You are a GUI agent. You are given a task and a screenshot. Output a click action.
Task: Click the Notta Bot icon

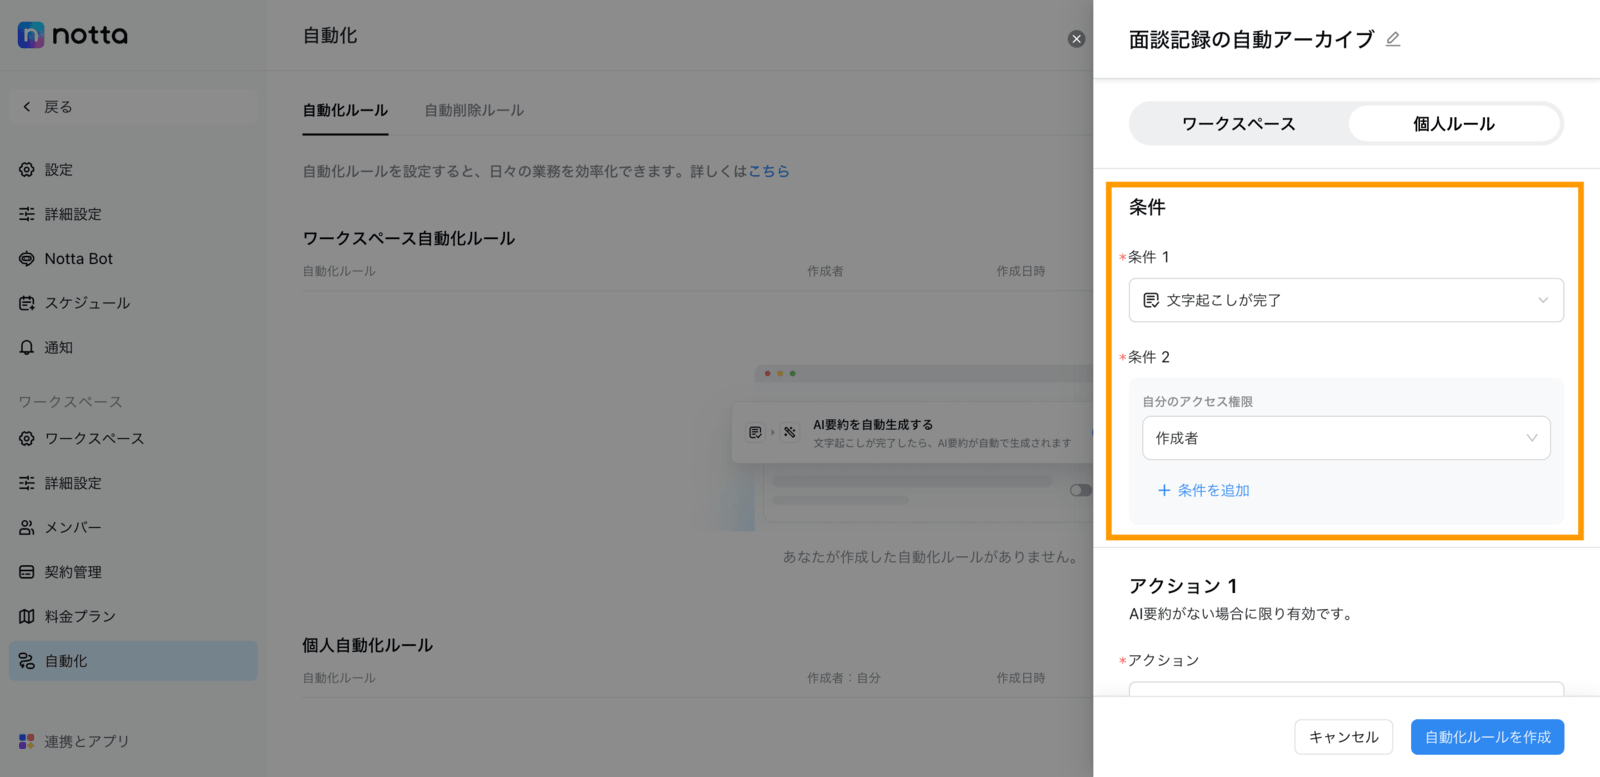coord(27,259)
